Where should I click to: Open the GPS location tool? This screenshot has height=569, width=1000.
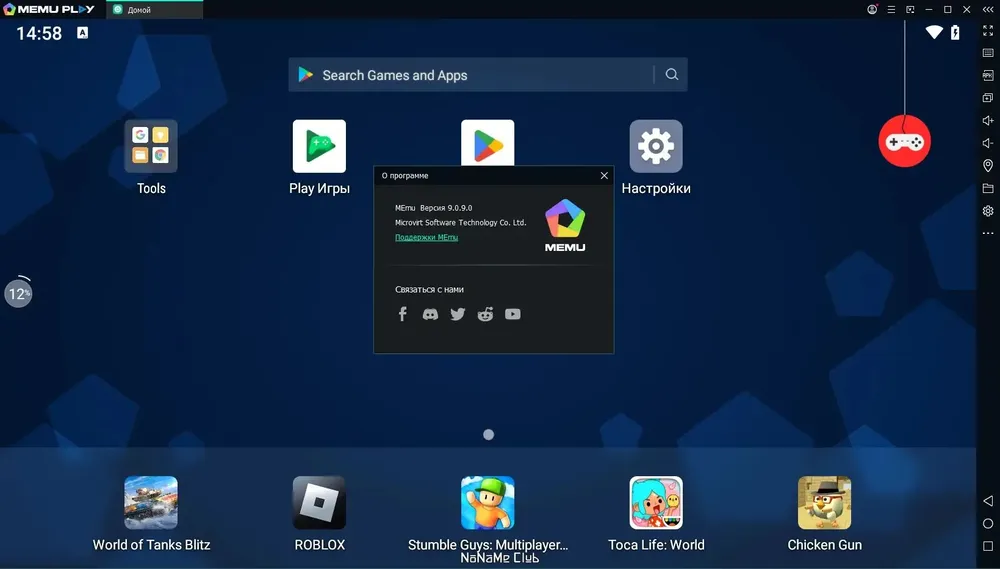pos(988,166)
